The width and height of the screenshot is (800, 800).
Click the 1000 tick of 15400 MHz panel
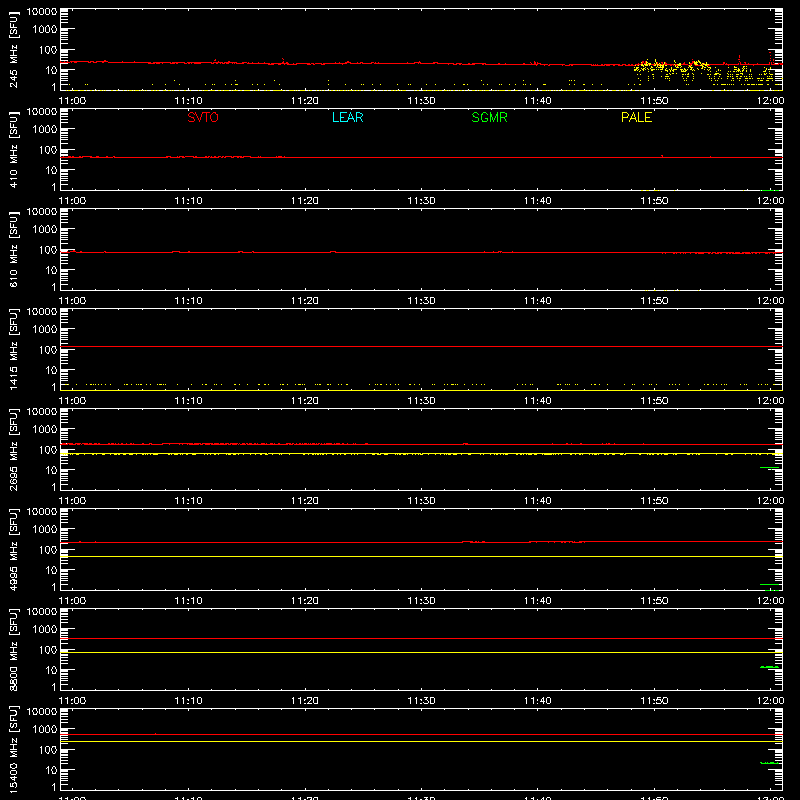45,730
